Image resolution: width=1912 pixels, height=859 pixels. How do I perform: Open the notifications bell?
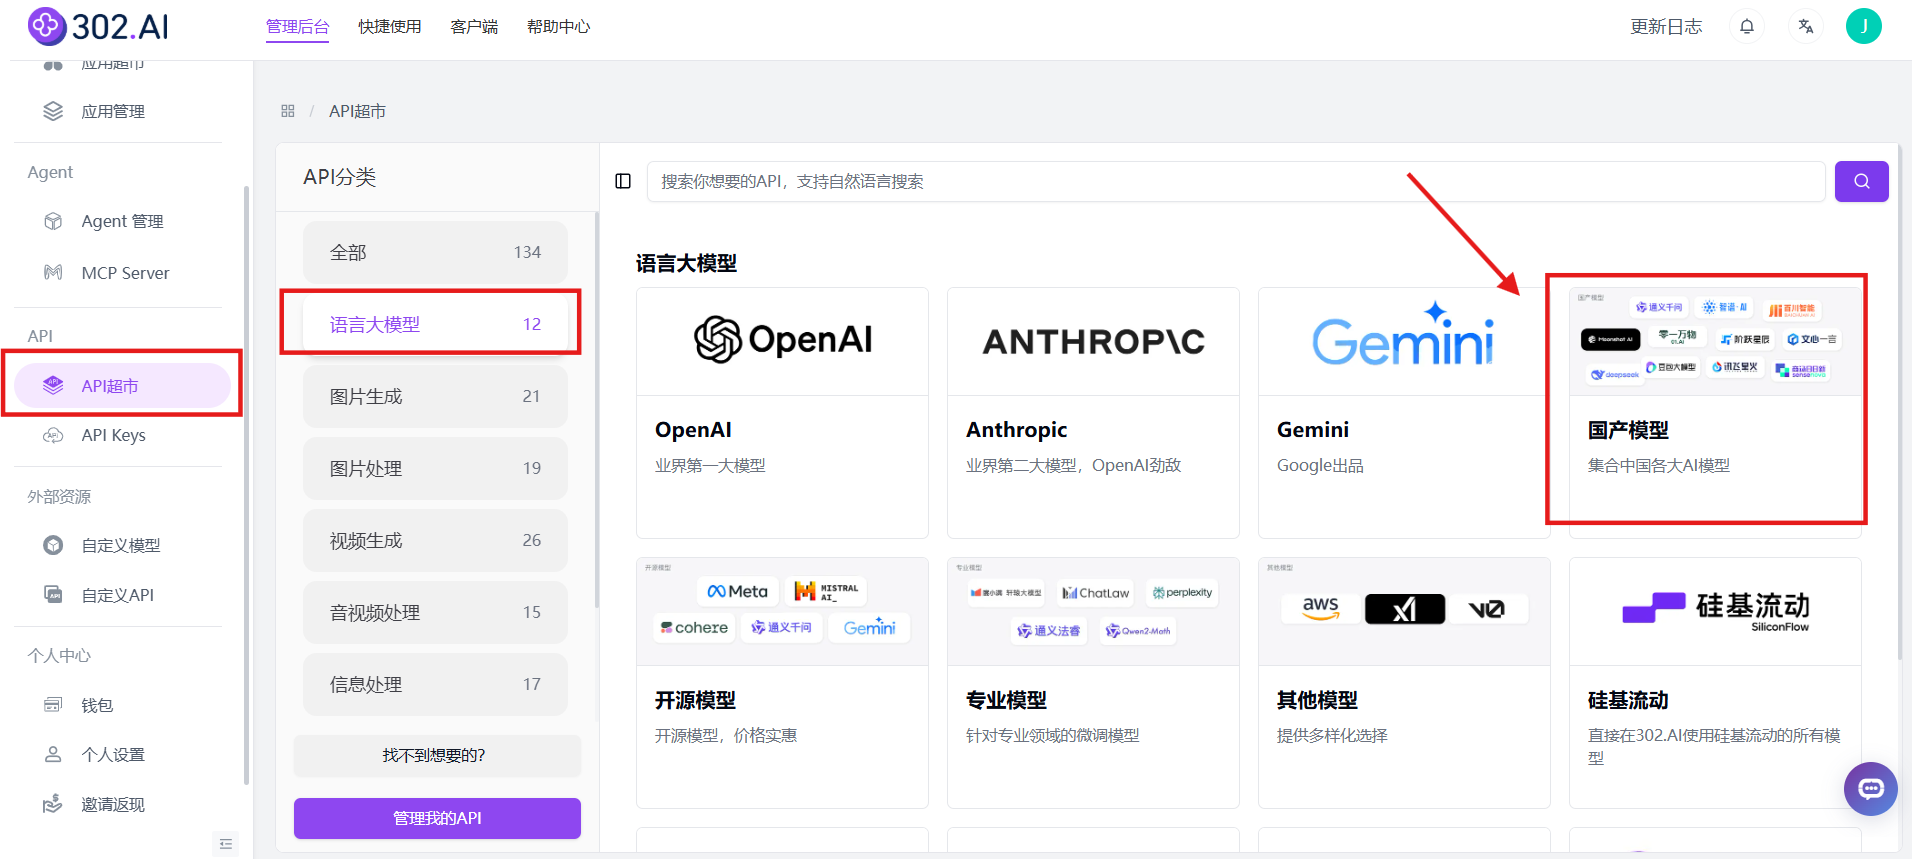pos(1747,27)
